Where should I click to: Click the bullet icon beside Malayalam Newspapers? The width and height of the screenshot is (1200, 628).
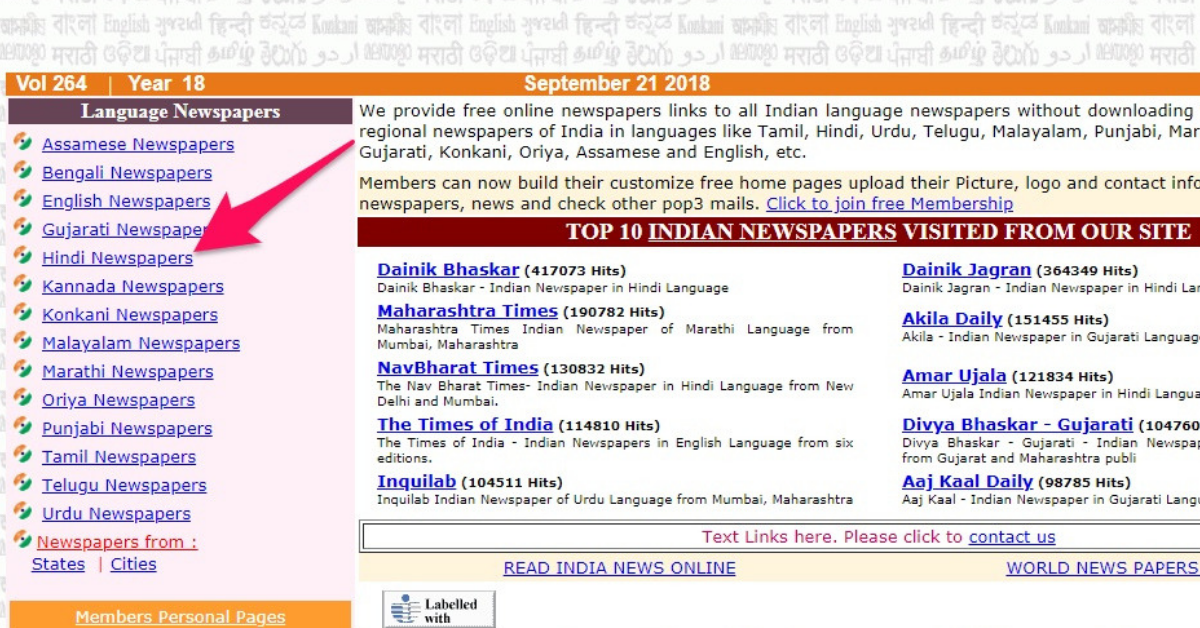tap(24, 341)
